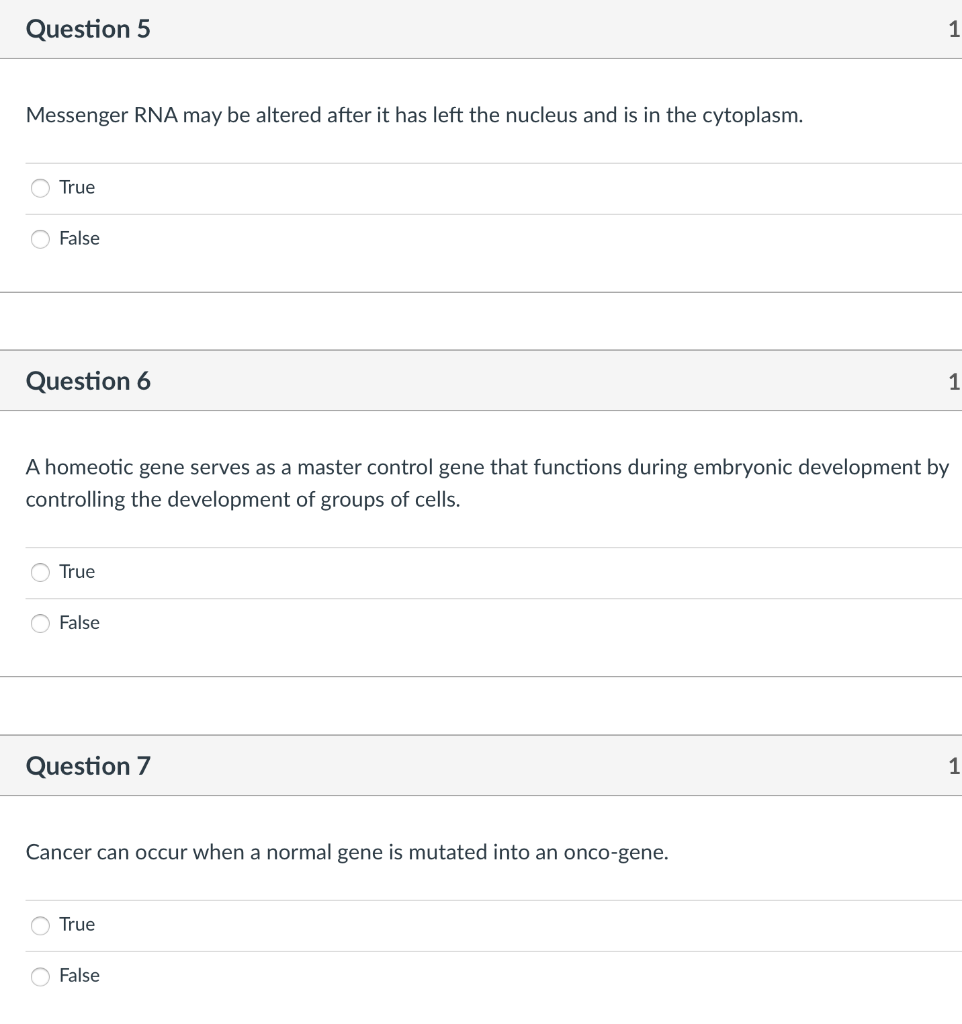Viewport: 962px width, 1024px height.
Task: Select False radio button for Question 5
Action: 40,239
